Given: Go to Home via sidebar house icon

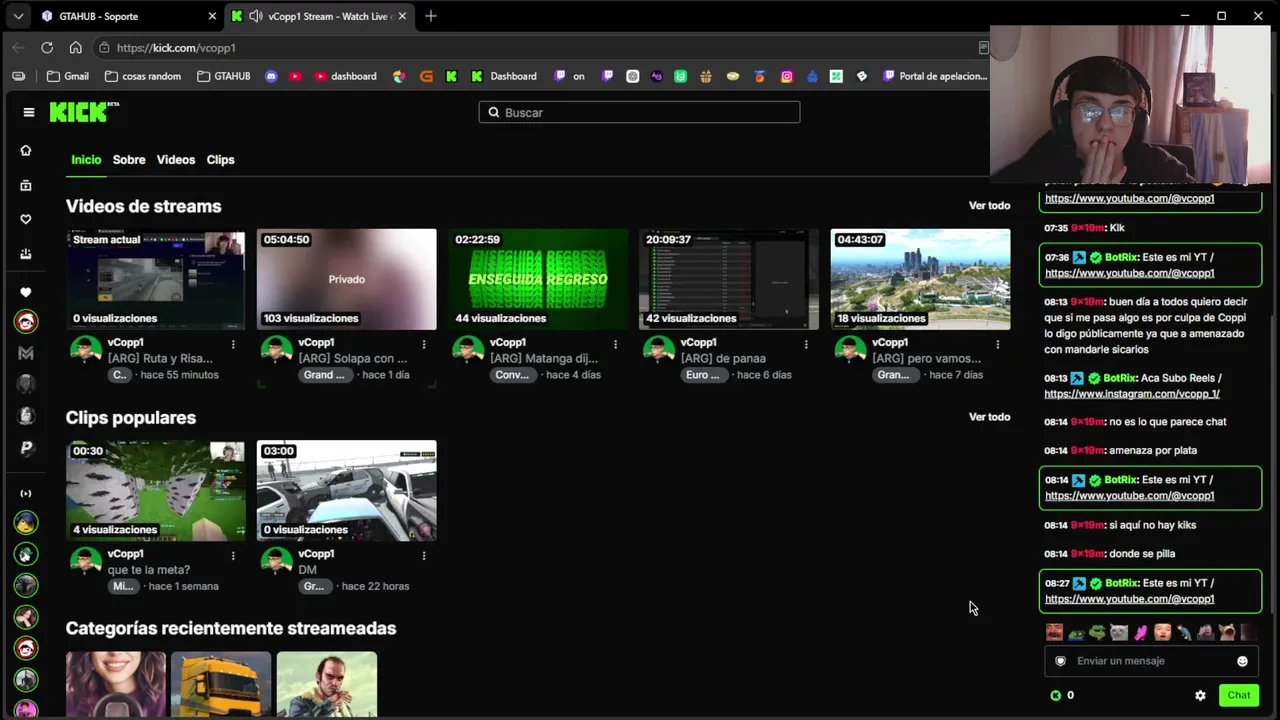Looking at the screenshot, I should click(x=26, y=150).
